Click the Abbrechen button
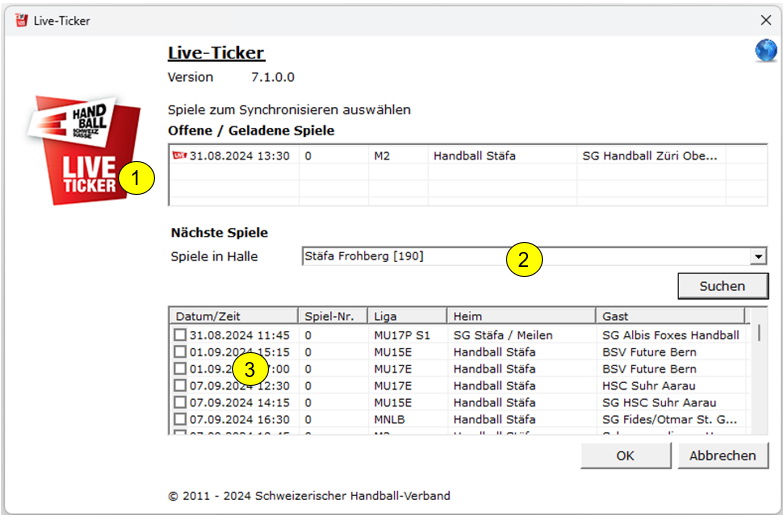This screenshot has height=515, width=783. [723, 456]
